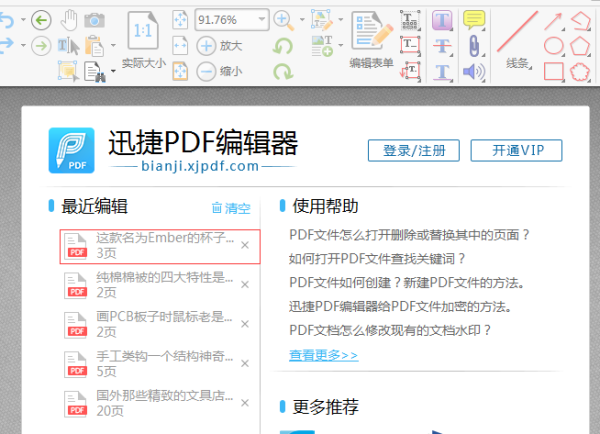Expand the add content dropdown arrow
600x434 pixels.
(x=341, y=46)
